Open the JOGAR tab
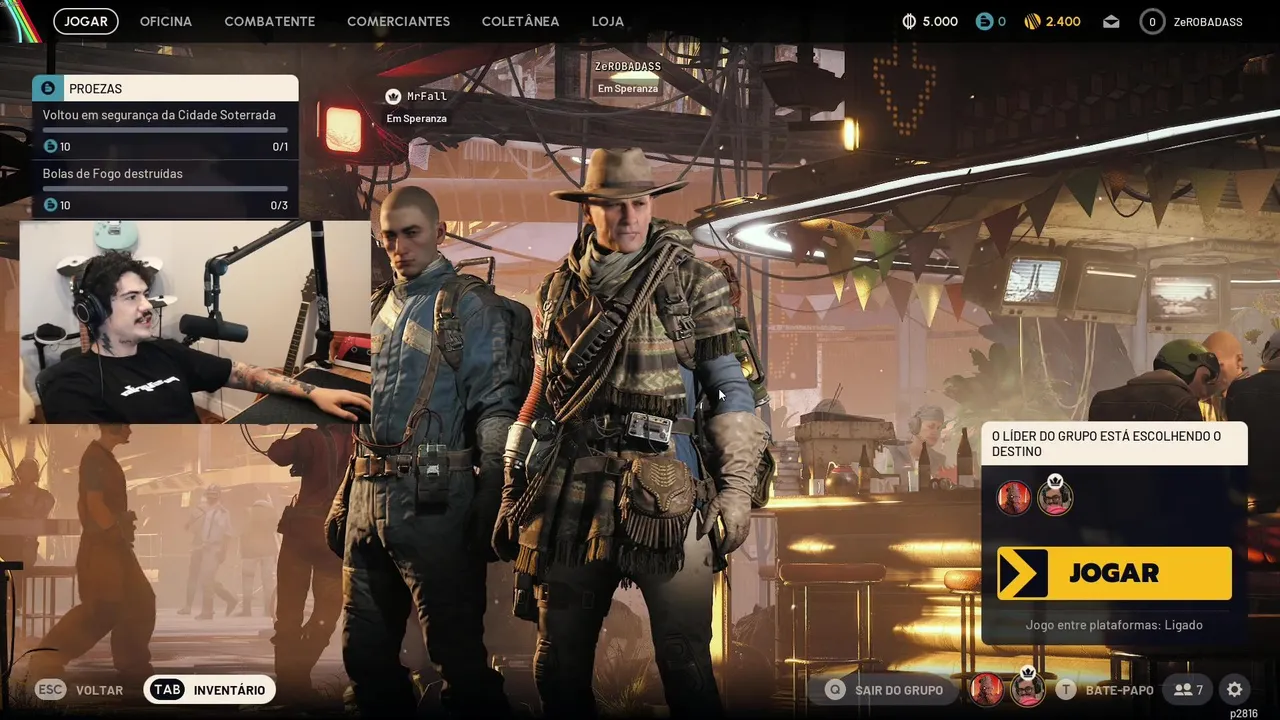This screenshot has width=1280, height=720. (x=86, y=21)
